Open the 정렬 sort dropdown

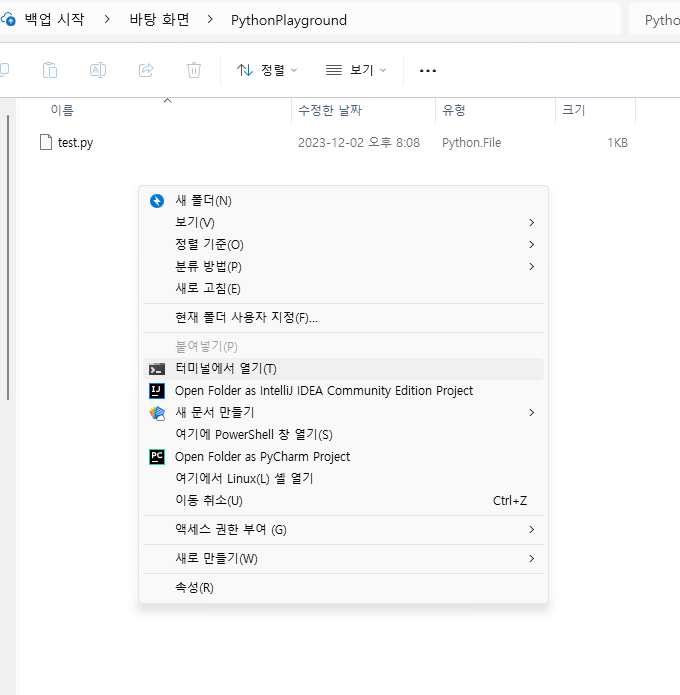point(267,70)
